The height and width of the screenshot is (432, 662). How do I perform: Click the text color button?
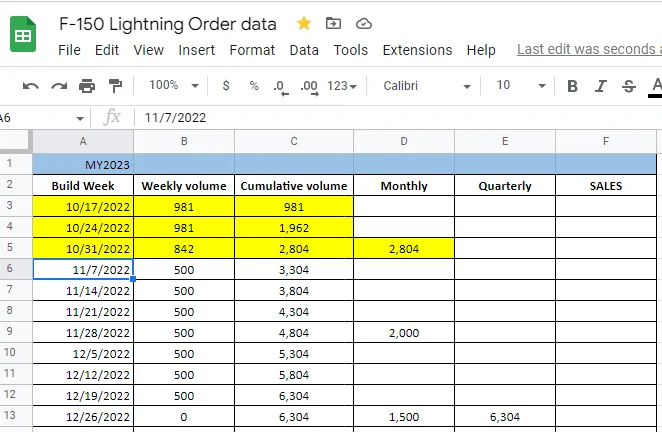click(x=655, y=86)
